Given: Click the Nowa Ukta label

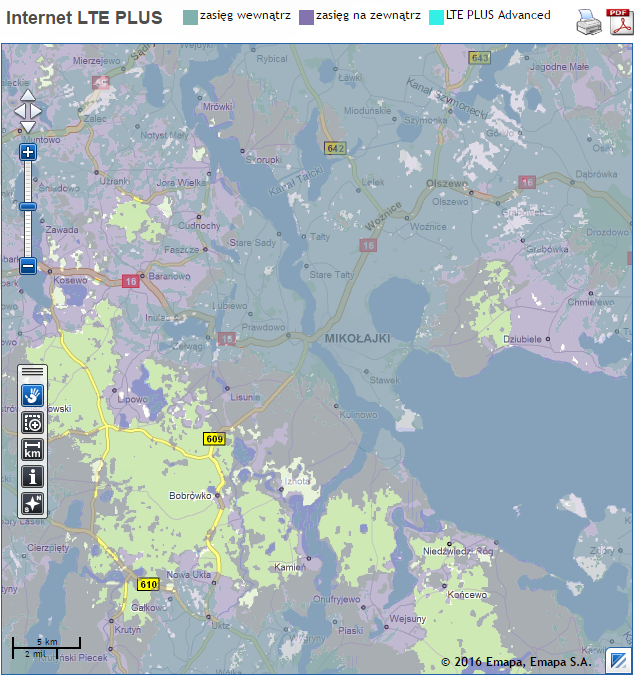Looking at the screenshot, I should point(189,575).
